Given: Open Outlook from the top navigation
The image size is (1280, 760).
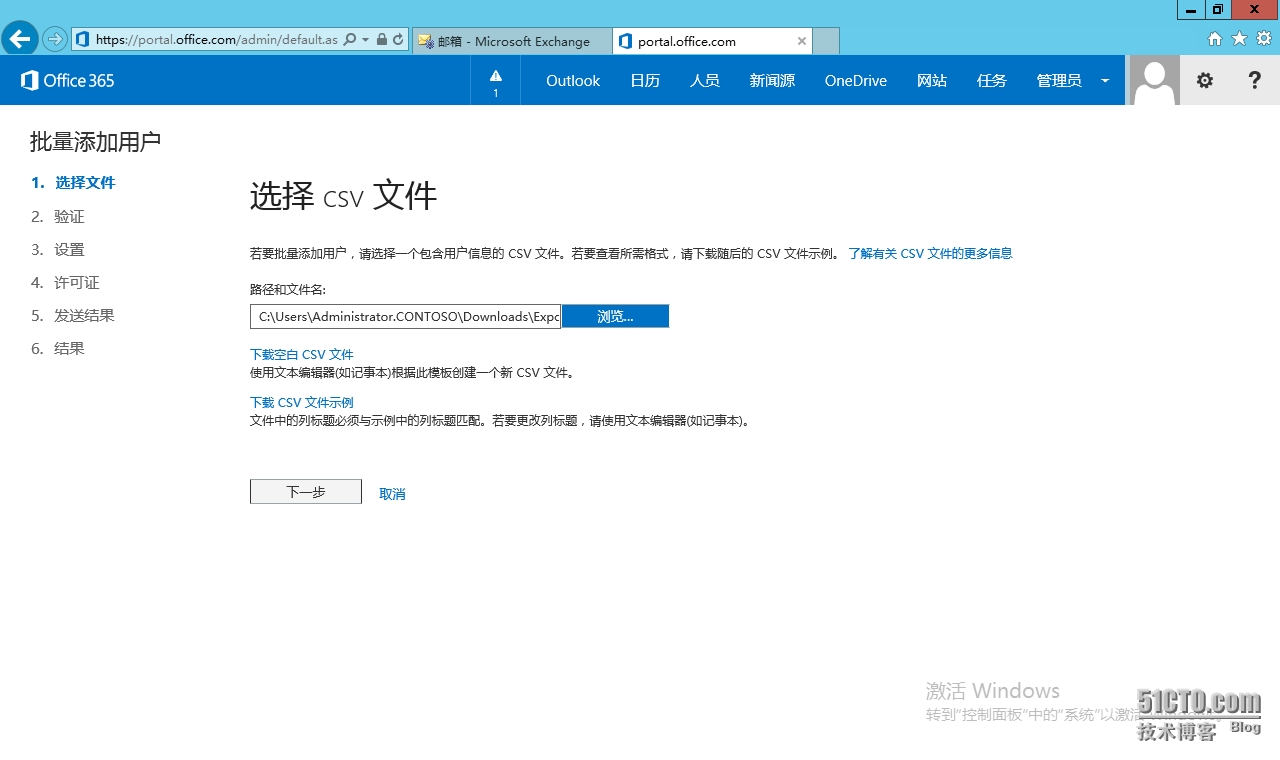Looking at the screenshot, I should (572, 80).
